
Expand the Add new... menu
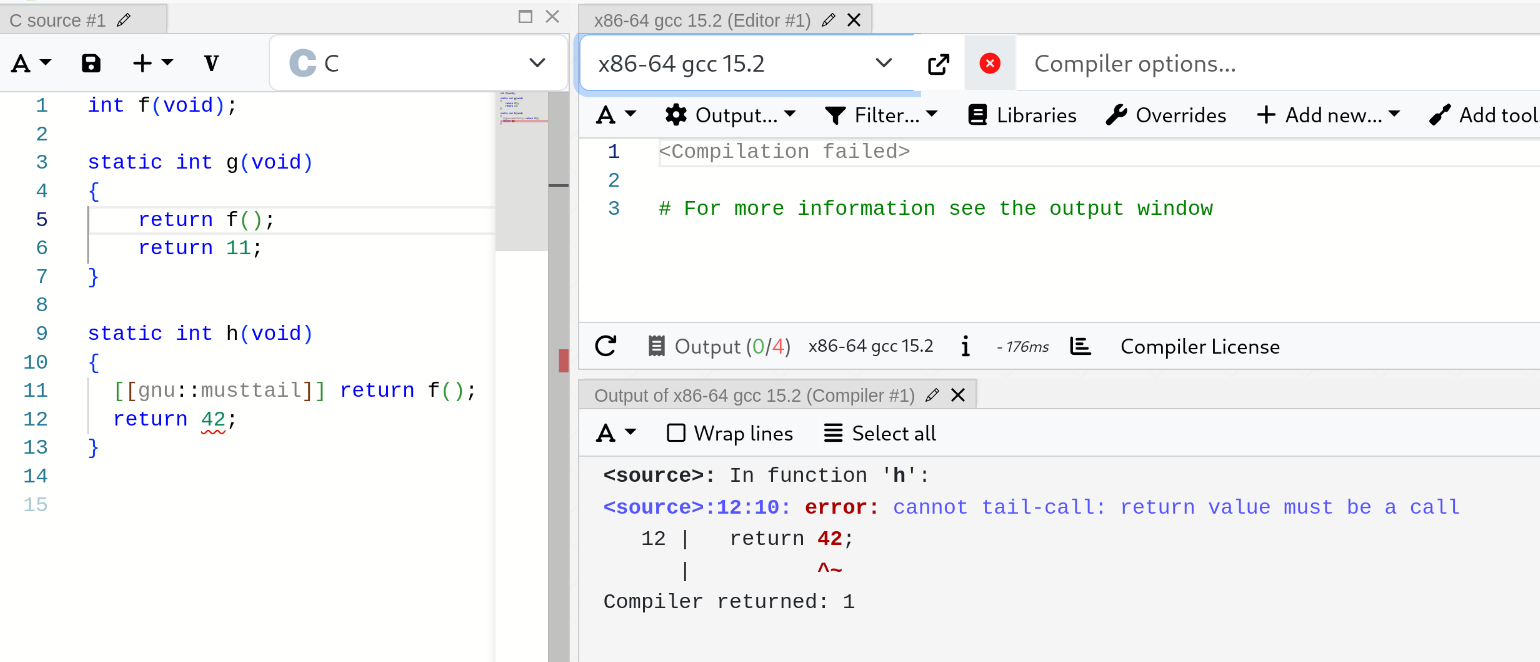coord(1328,115)
